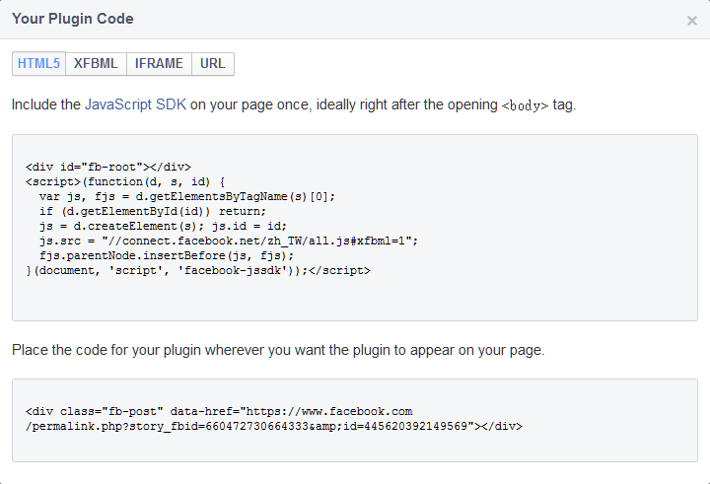Click the permalink.php story_fbid code line
710x484 pixels.
pyautogui.click(x=273, y=425)
